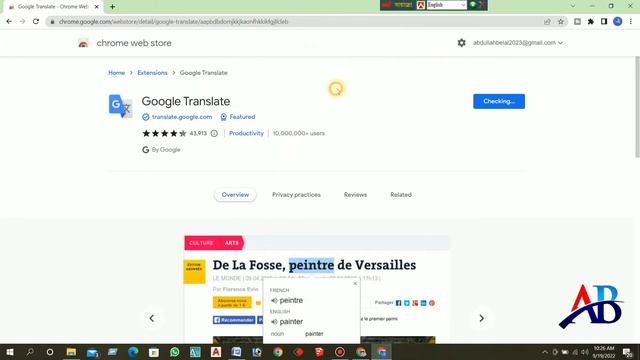Toggle the Chrome side panel icon
640x360 pixels.
(604, 22)
